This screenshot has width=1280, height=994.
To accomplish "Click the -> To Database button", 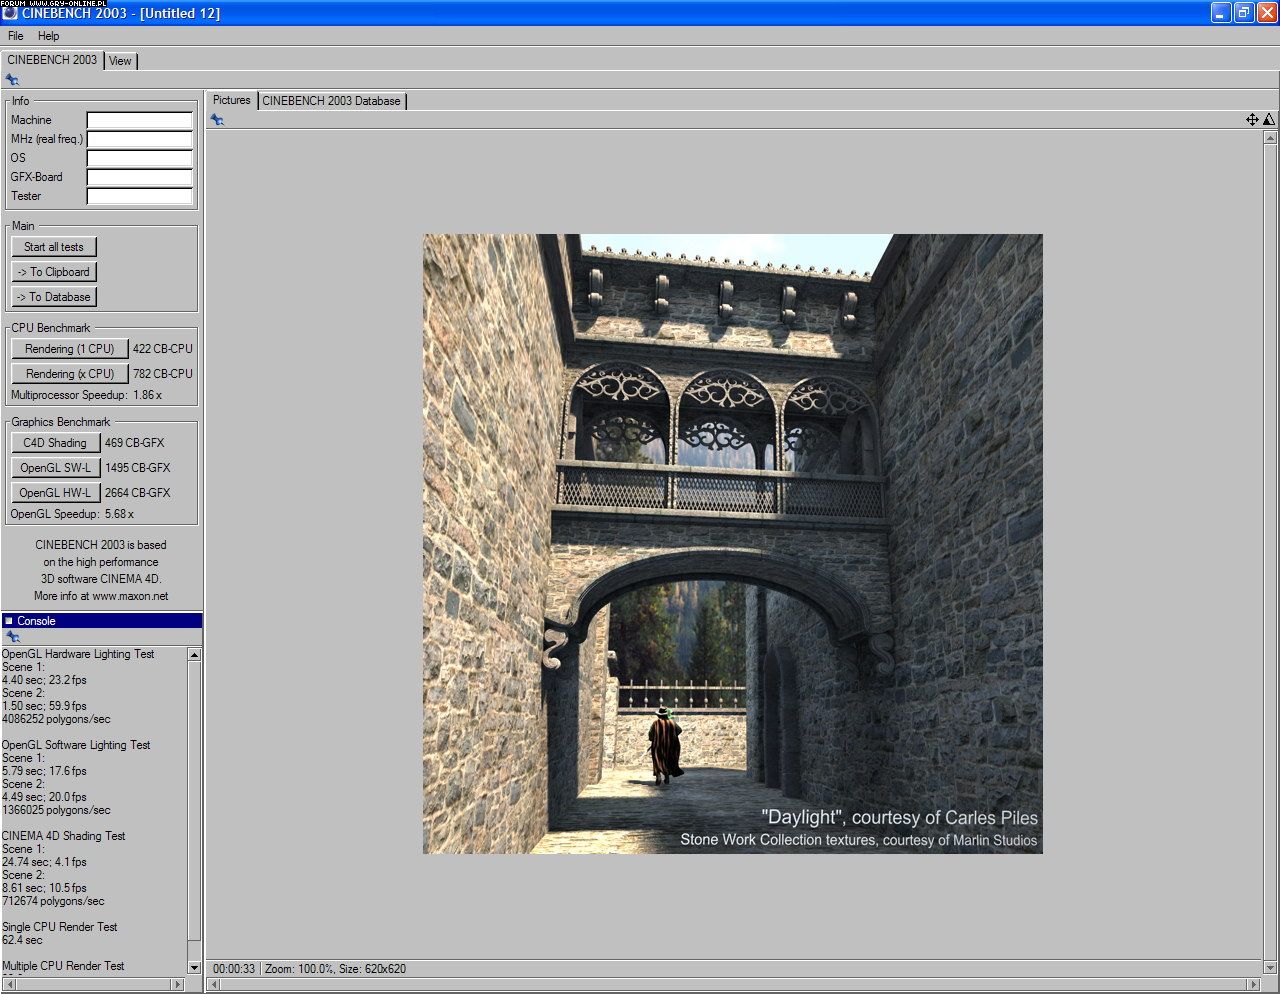I will pos(54,297).
